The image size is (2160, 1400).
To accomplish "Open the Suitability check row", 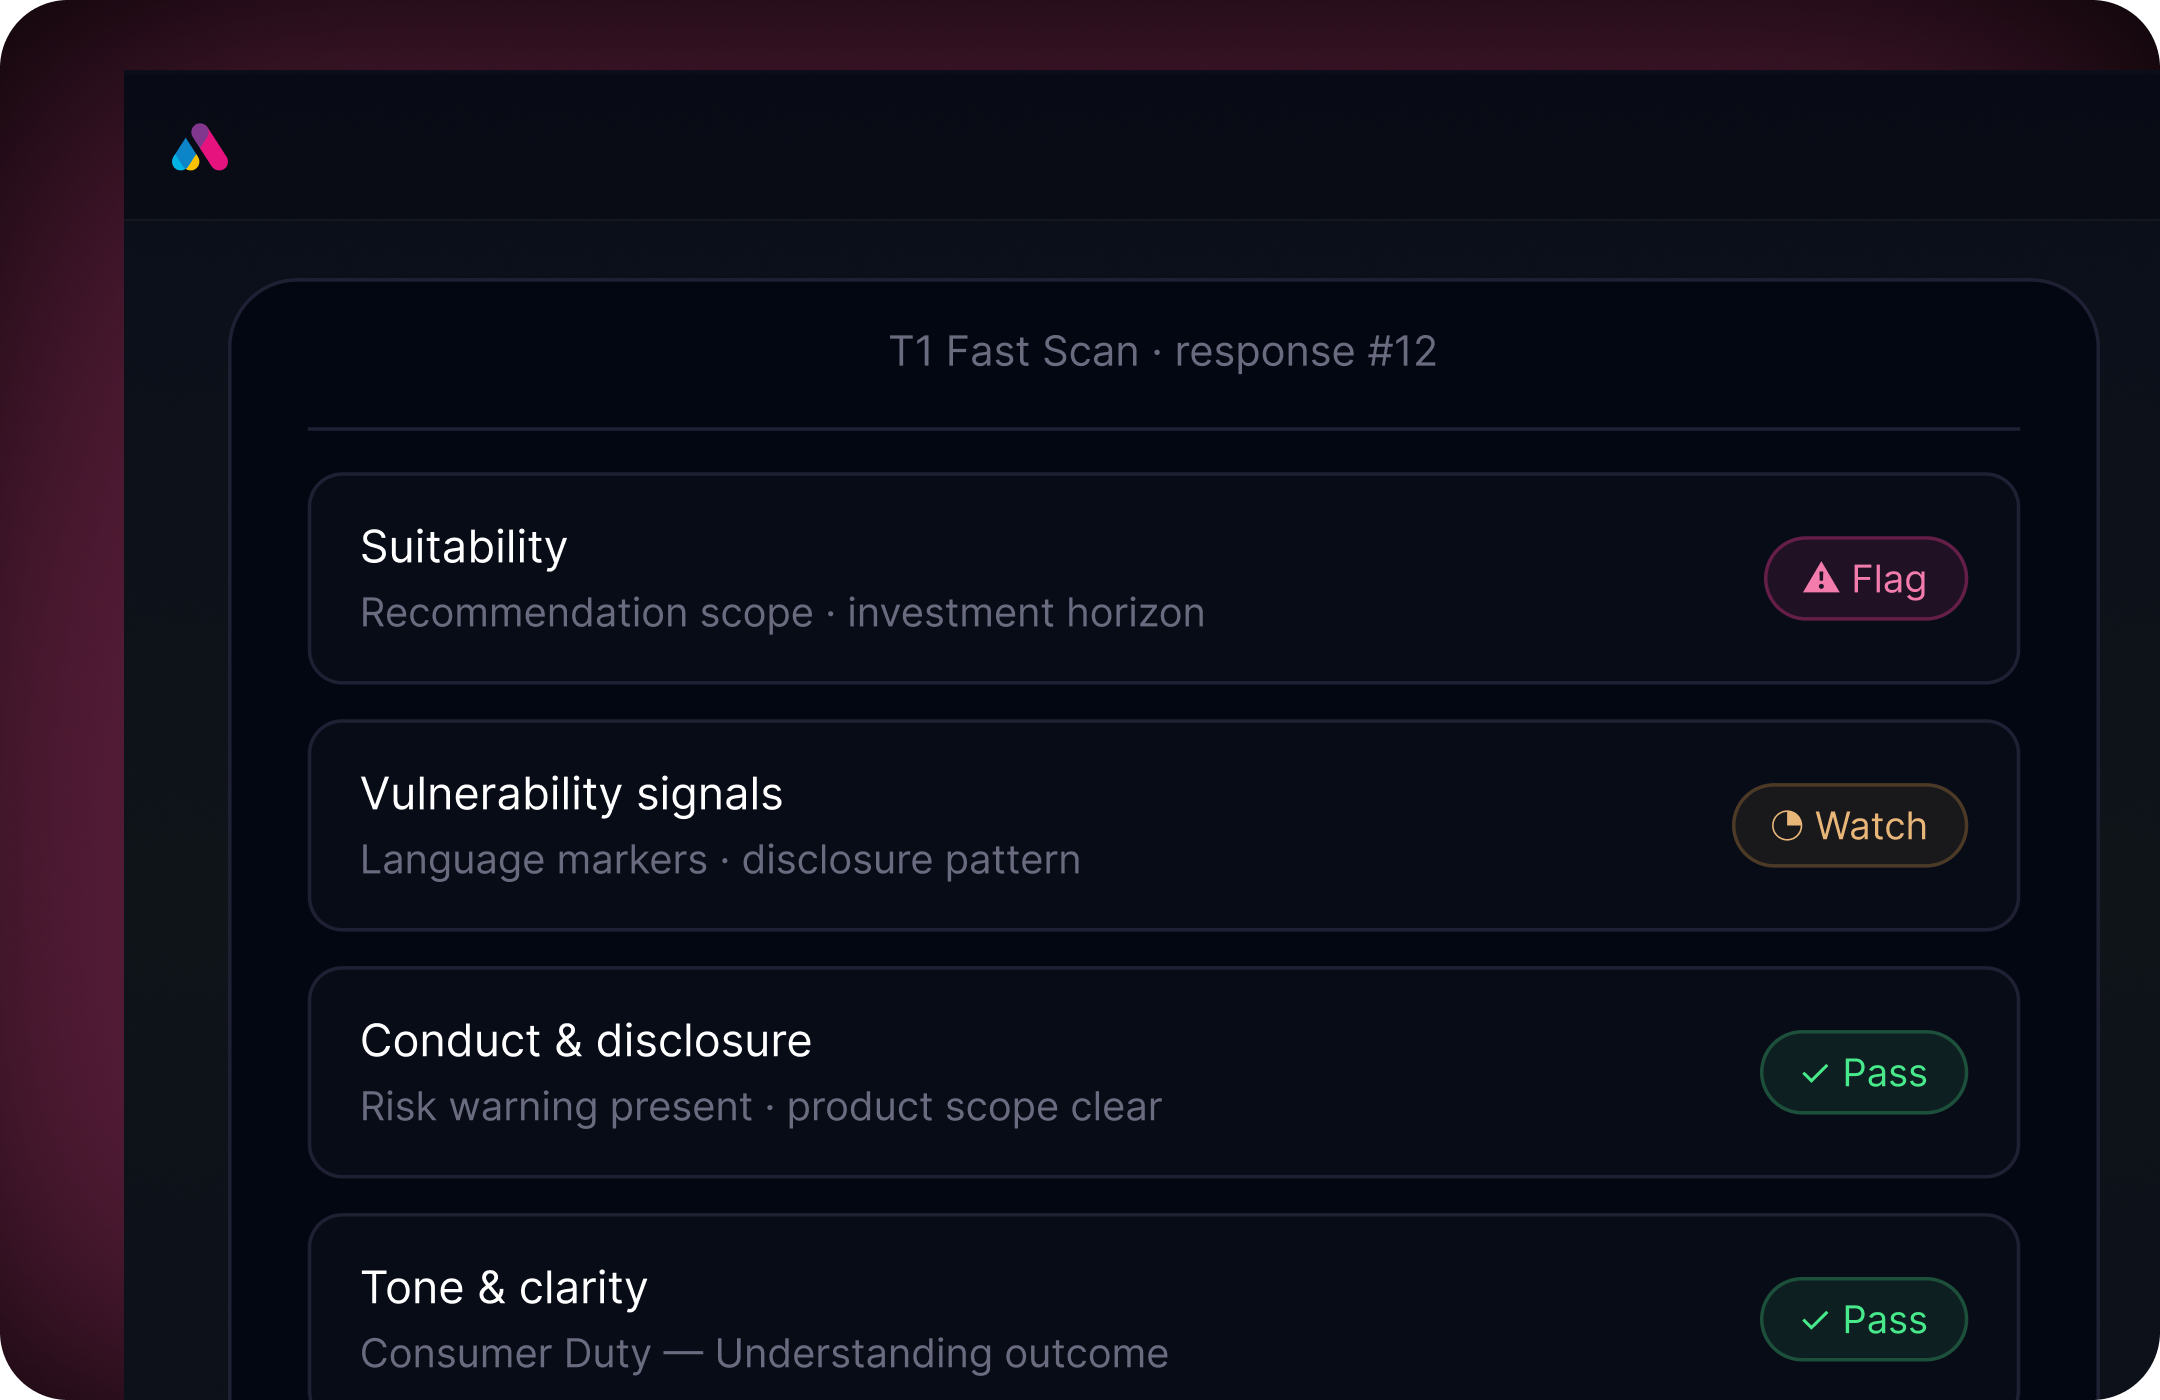I will tap(1163, 578).
